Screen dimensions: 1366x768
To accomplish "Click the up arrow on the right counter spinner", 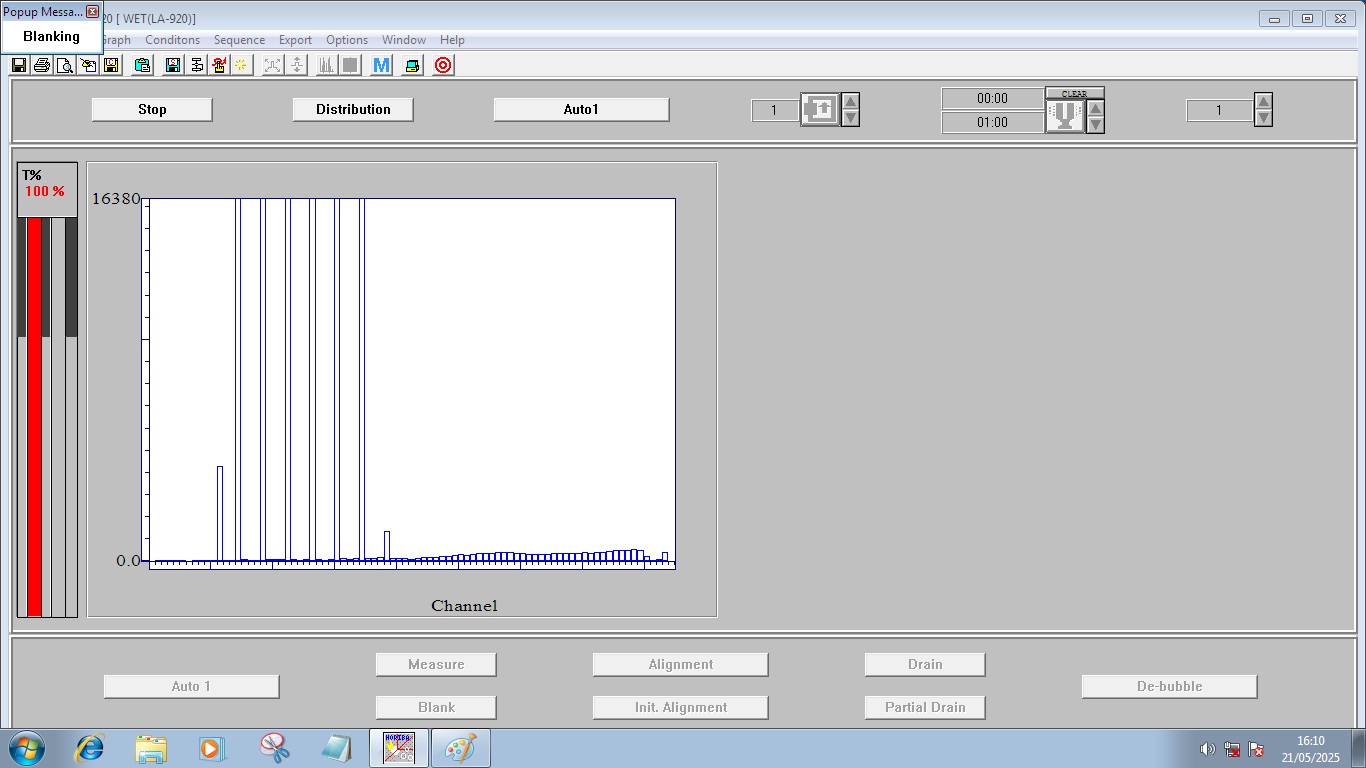I will click(x=1262, y=101).
